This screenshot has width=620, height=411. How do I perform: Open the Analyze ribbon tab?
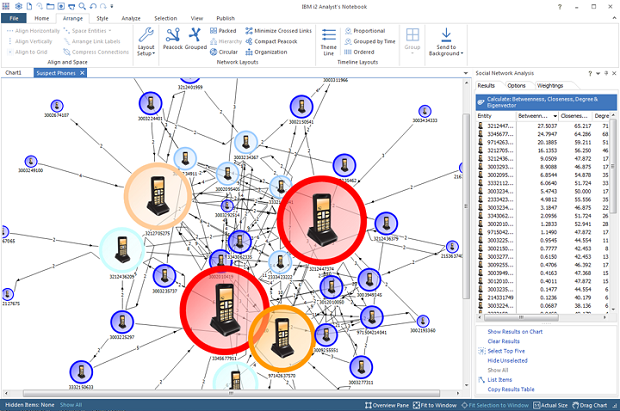(132, 18)
